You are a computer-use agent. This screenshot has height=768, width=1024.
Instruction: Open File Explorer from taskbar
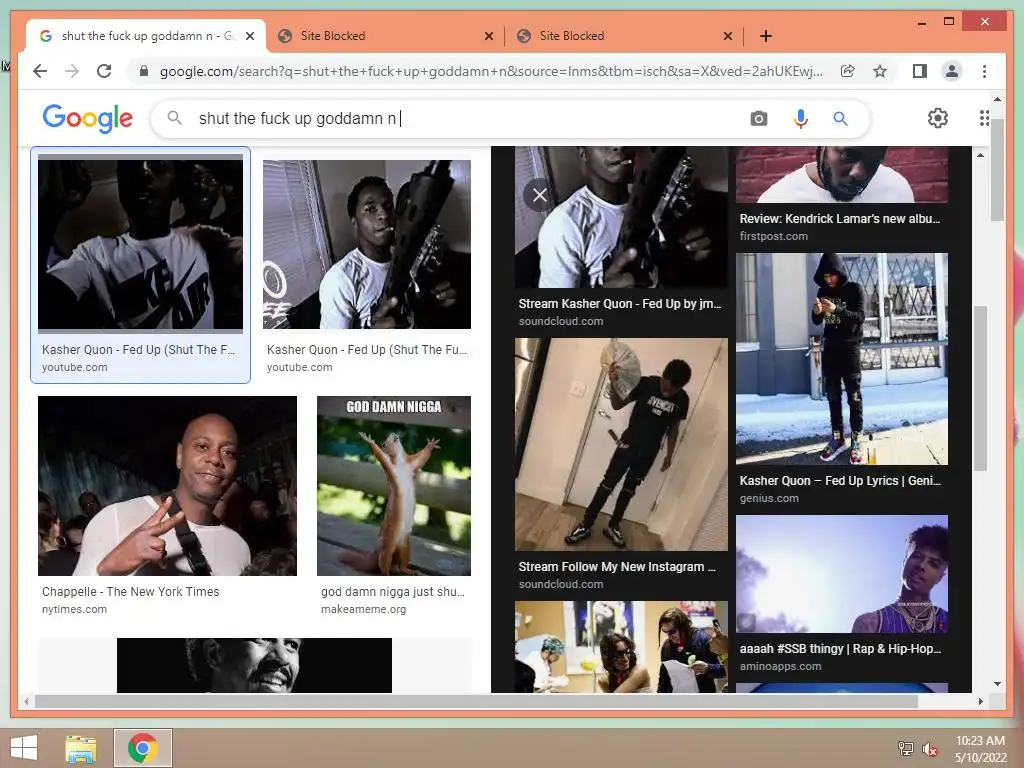81,748
